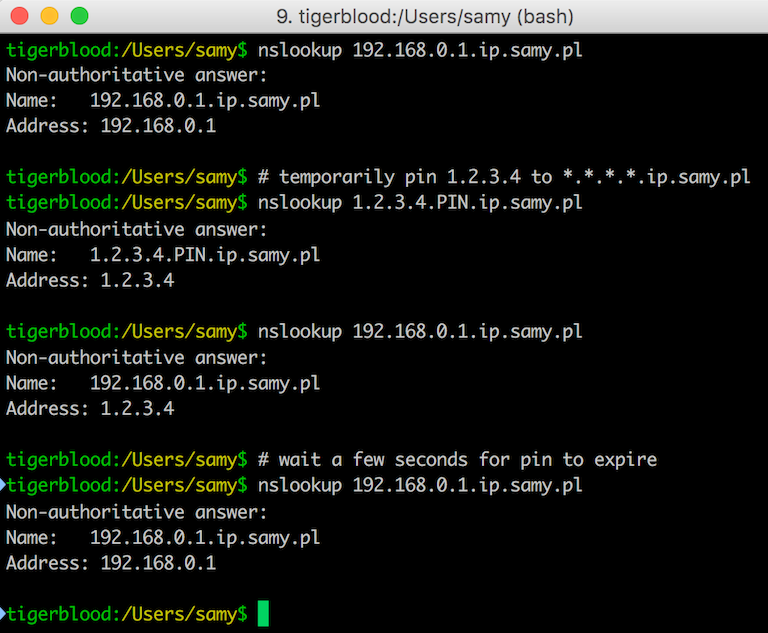The image size is (768, 633).
Task: Click 'Address: 192.168.0.1' just above the pin comment
Action: click(x=111, y=126)
